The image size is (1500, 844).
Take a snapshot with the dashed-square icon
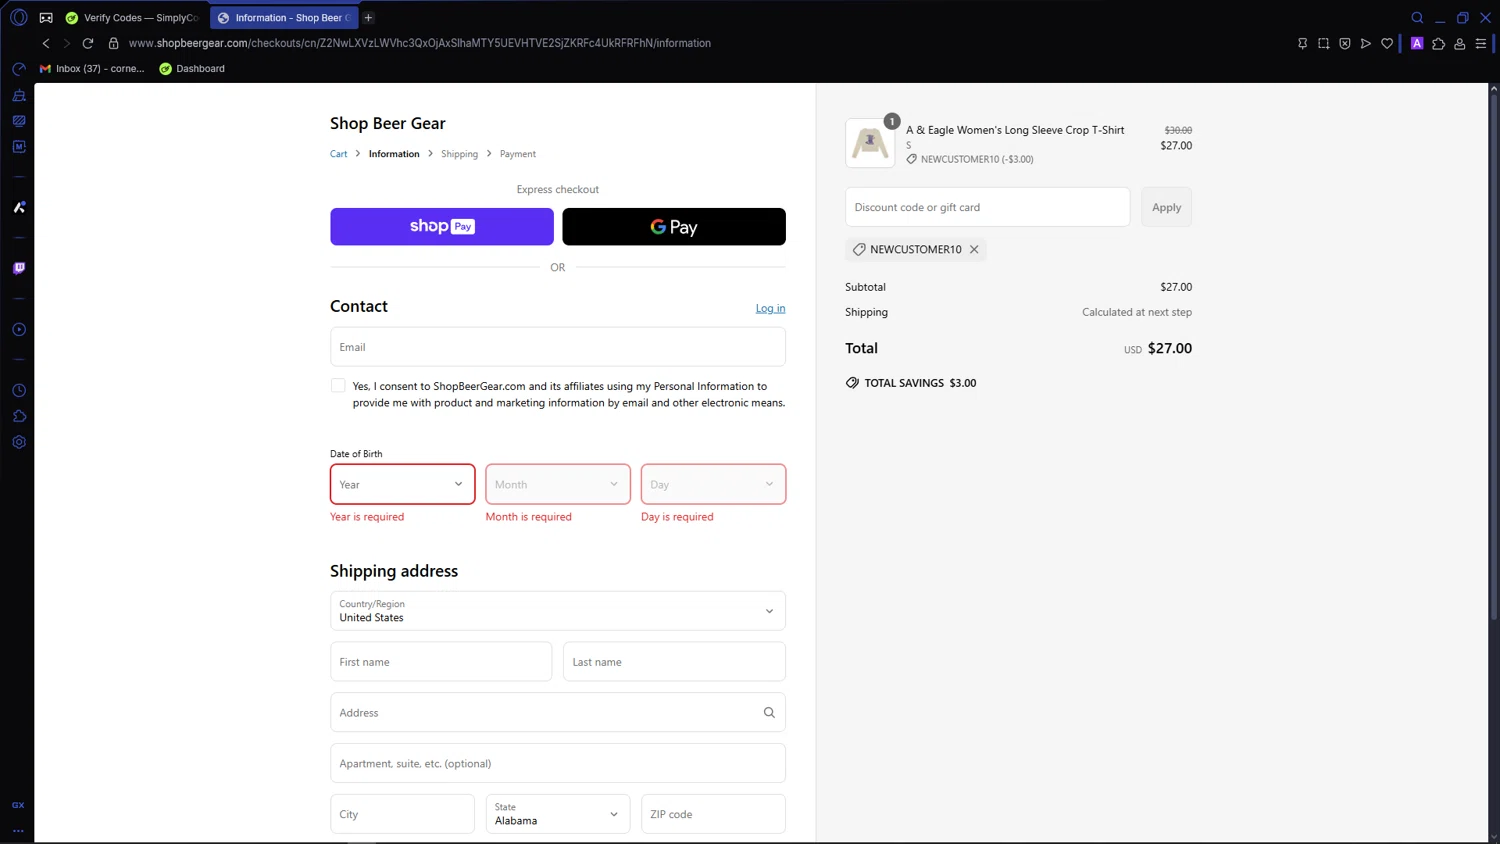1323,43
